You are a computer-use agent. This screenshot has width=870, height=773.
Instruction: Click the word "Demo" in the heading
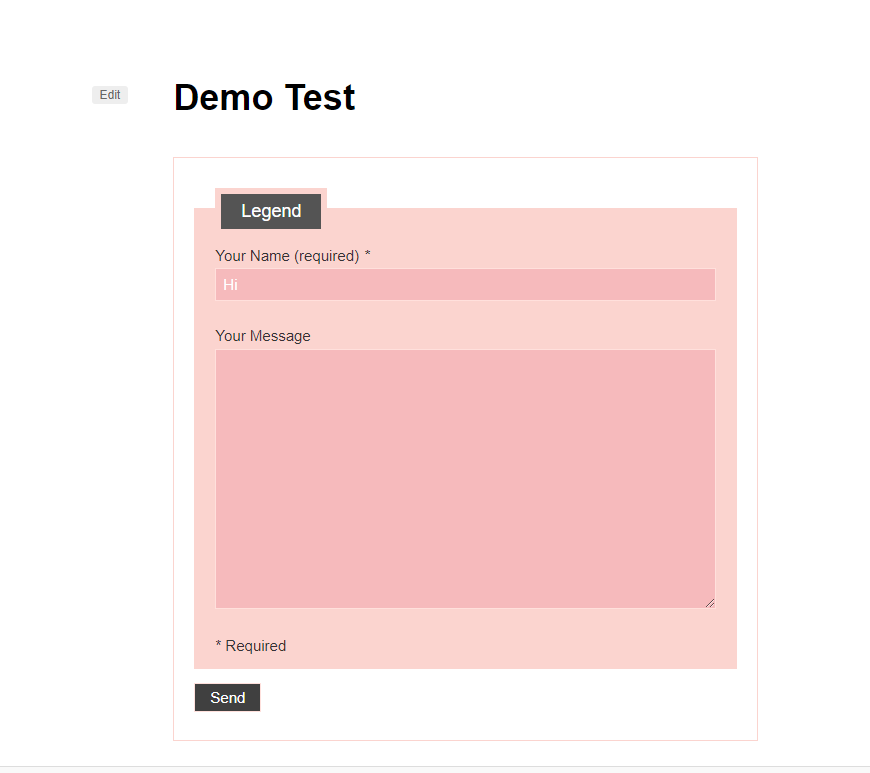click(224, 98)
